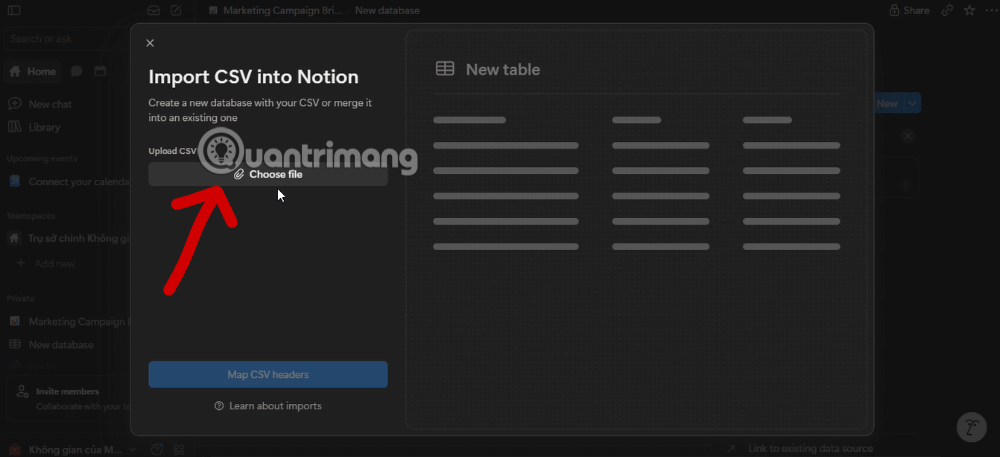Click Connect your calendar

[x=67, y=182]
